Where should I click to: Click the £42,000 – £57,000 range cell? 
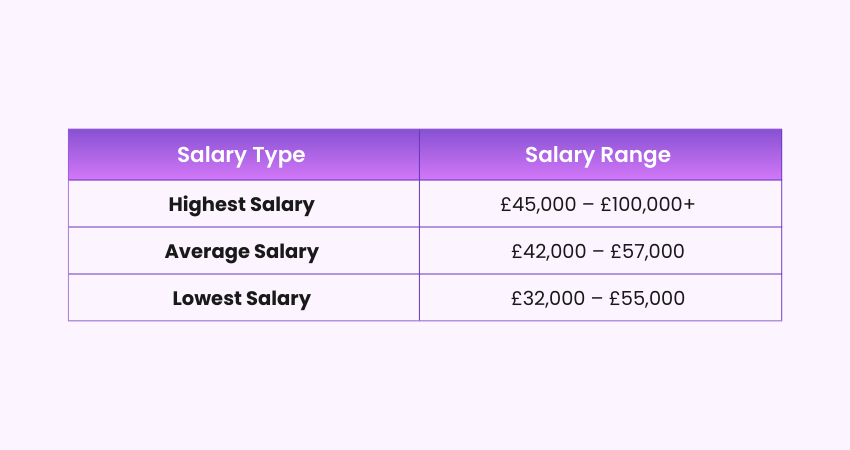(598, 251)
